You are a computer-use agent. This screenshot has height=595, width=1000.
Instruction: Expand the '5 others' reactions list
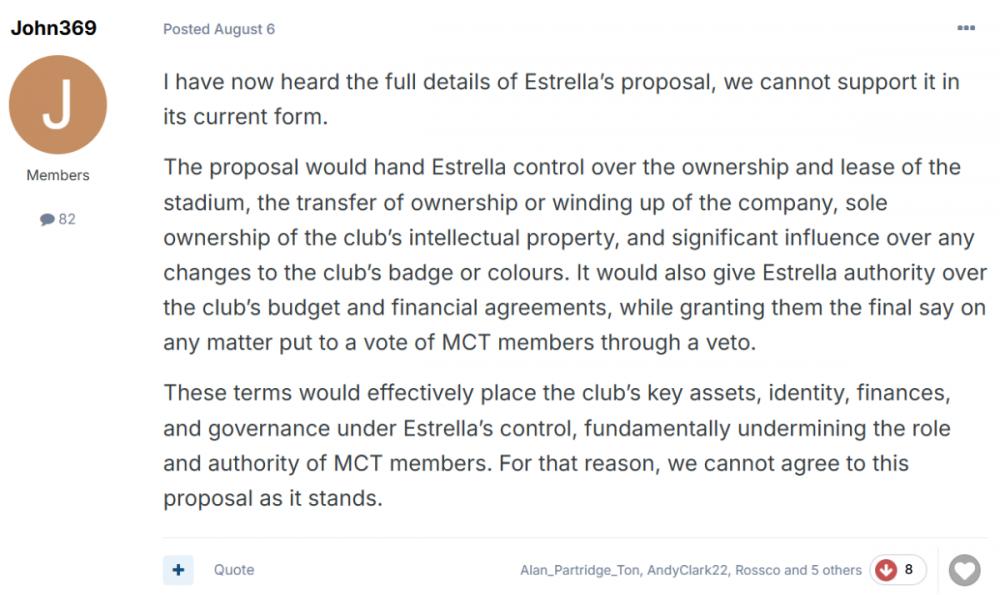pos(836,570)
